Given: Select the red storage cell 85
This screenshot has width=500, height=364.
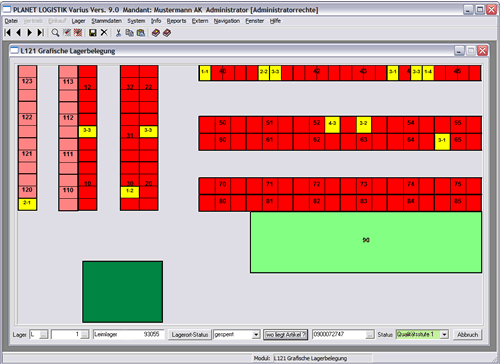Looking at the screenshot, I should point(458,203).
